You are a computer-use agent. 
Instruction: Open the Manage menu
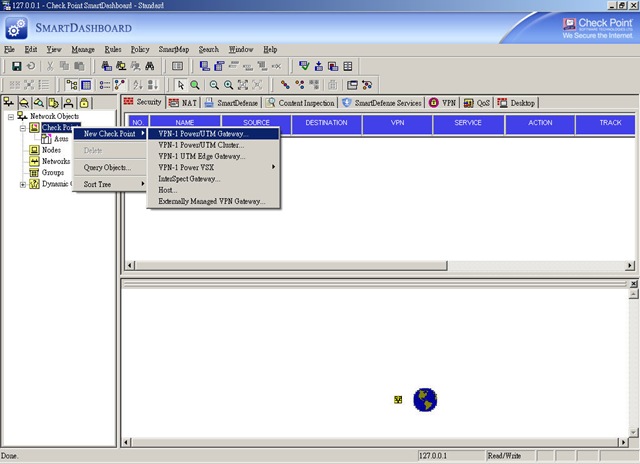83,49
